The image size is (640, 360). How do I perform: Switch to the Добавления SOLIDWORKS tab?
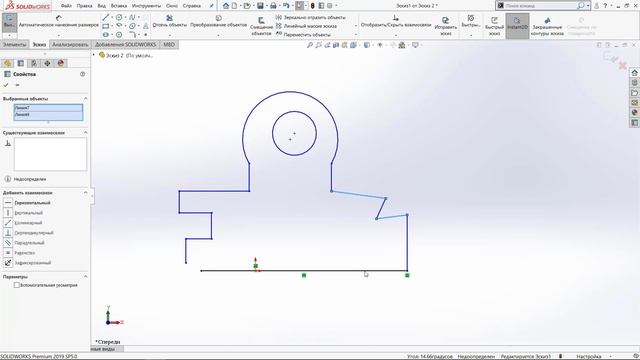click(125, 44)
